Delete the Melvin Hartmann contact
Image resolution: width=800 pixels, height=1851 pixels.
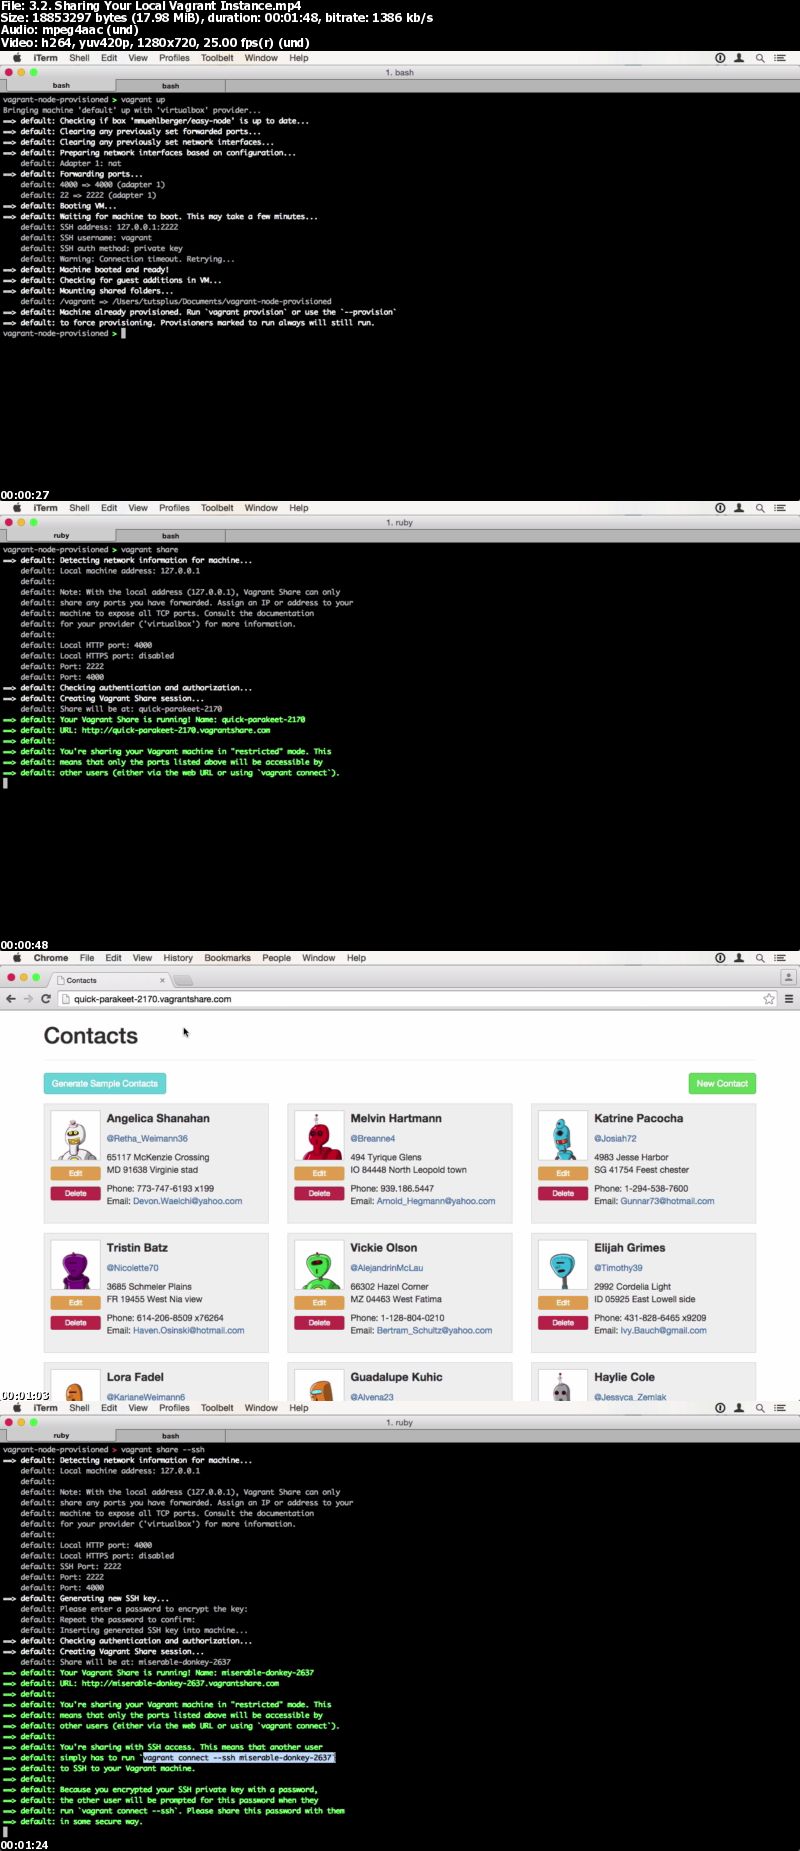pyautogui.click(x=319, y=1193)
